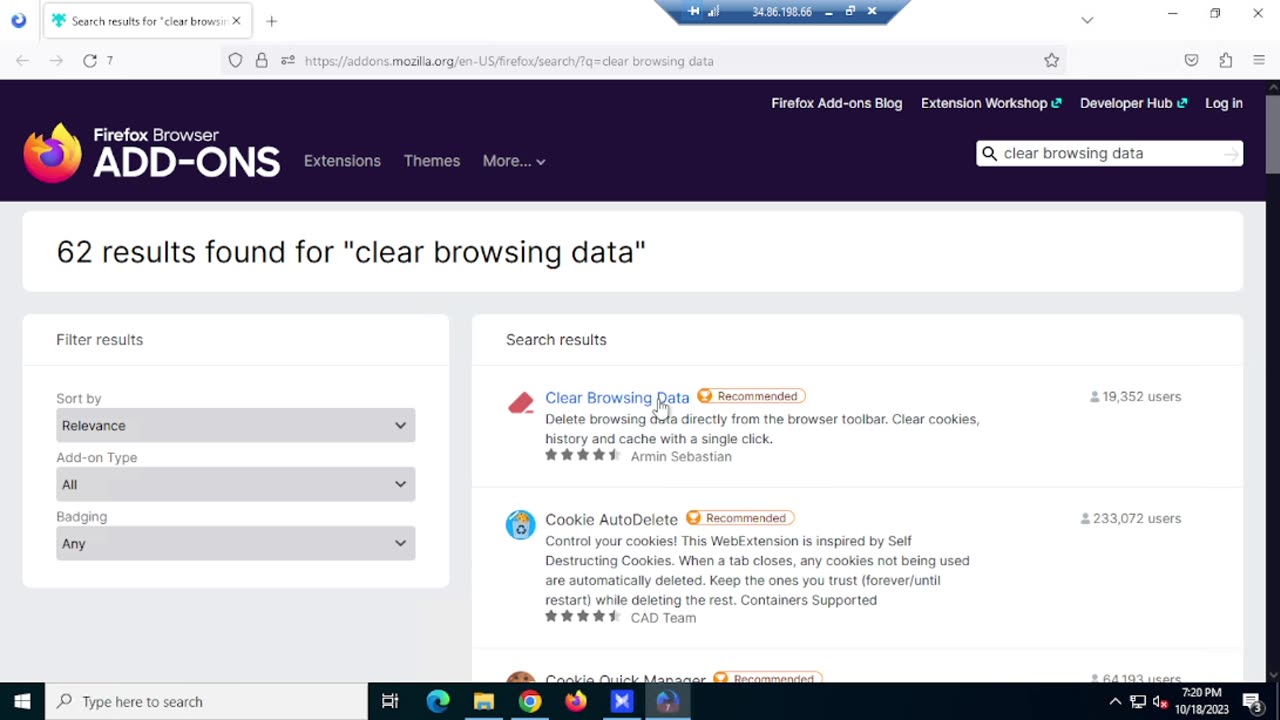Screen dimensions: 1280x720
Task: Click the "Filter results" heading
Action: 99,339
